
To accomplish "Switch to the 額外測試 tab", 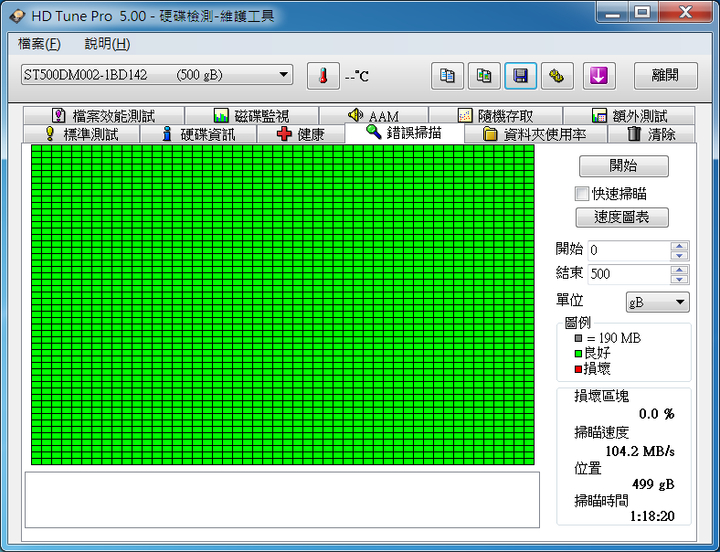I will (x=629, y=115).
